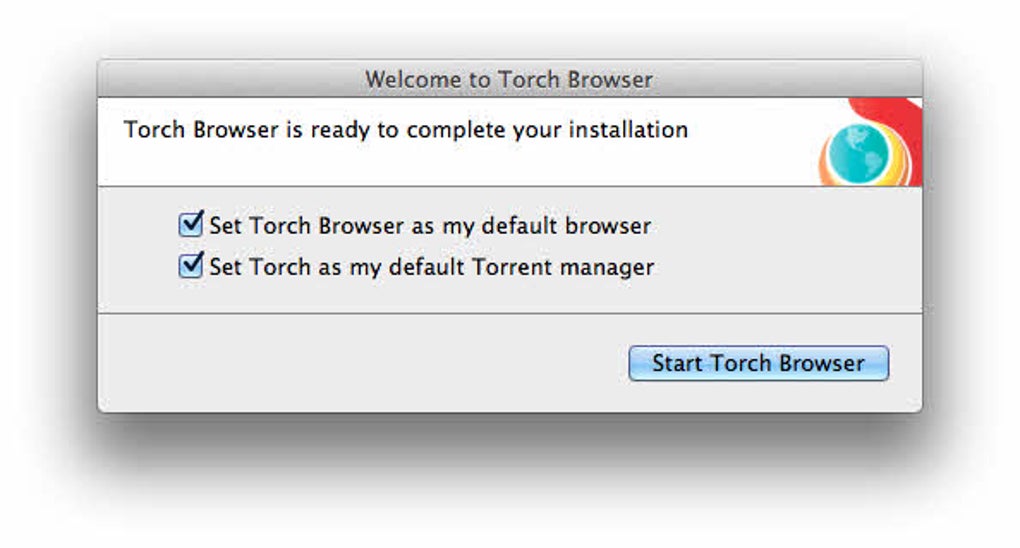Screen dimensions: 1020x548
Task: Click the orange ring around the logo globe
Action: pyautogui.click(x=828, y=170)
